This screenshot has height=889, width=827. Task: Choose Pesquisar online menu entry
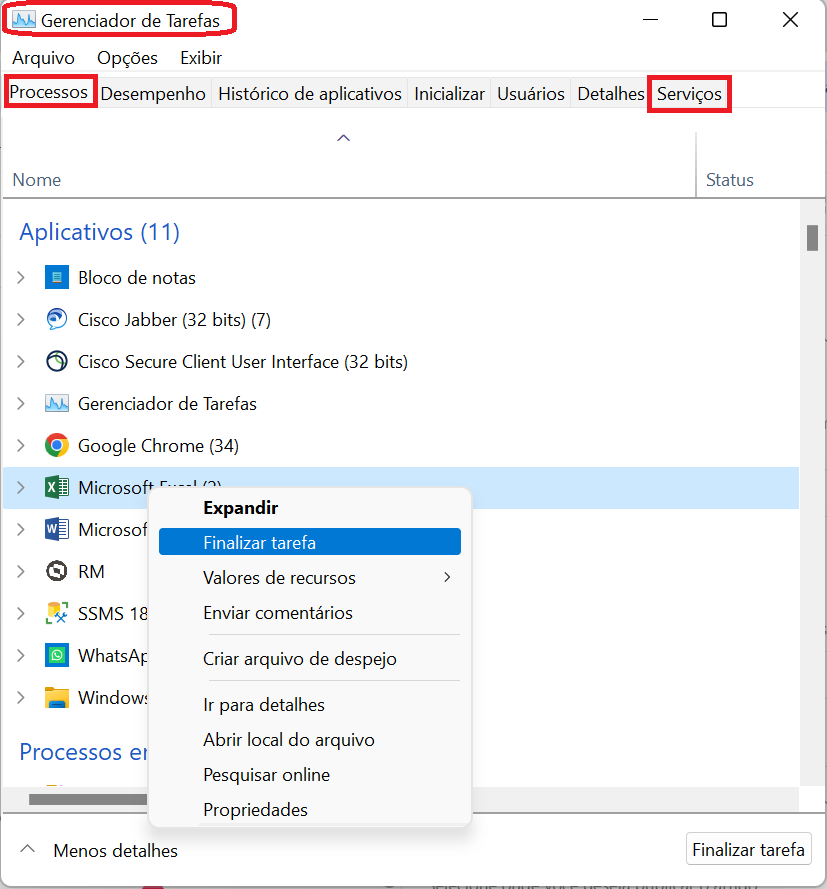click(x=309, y=774)
